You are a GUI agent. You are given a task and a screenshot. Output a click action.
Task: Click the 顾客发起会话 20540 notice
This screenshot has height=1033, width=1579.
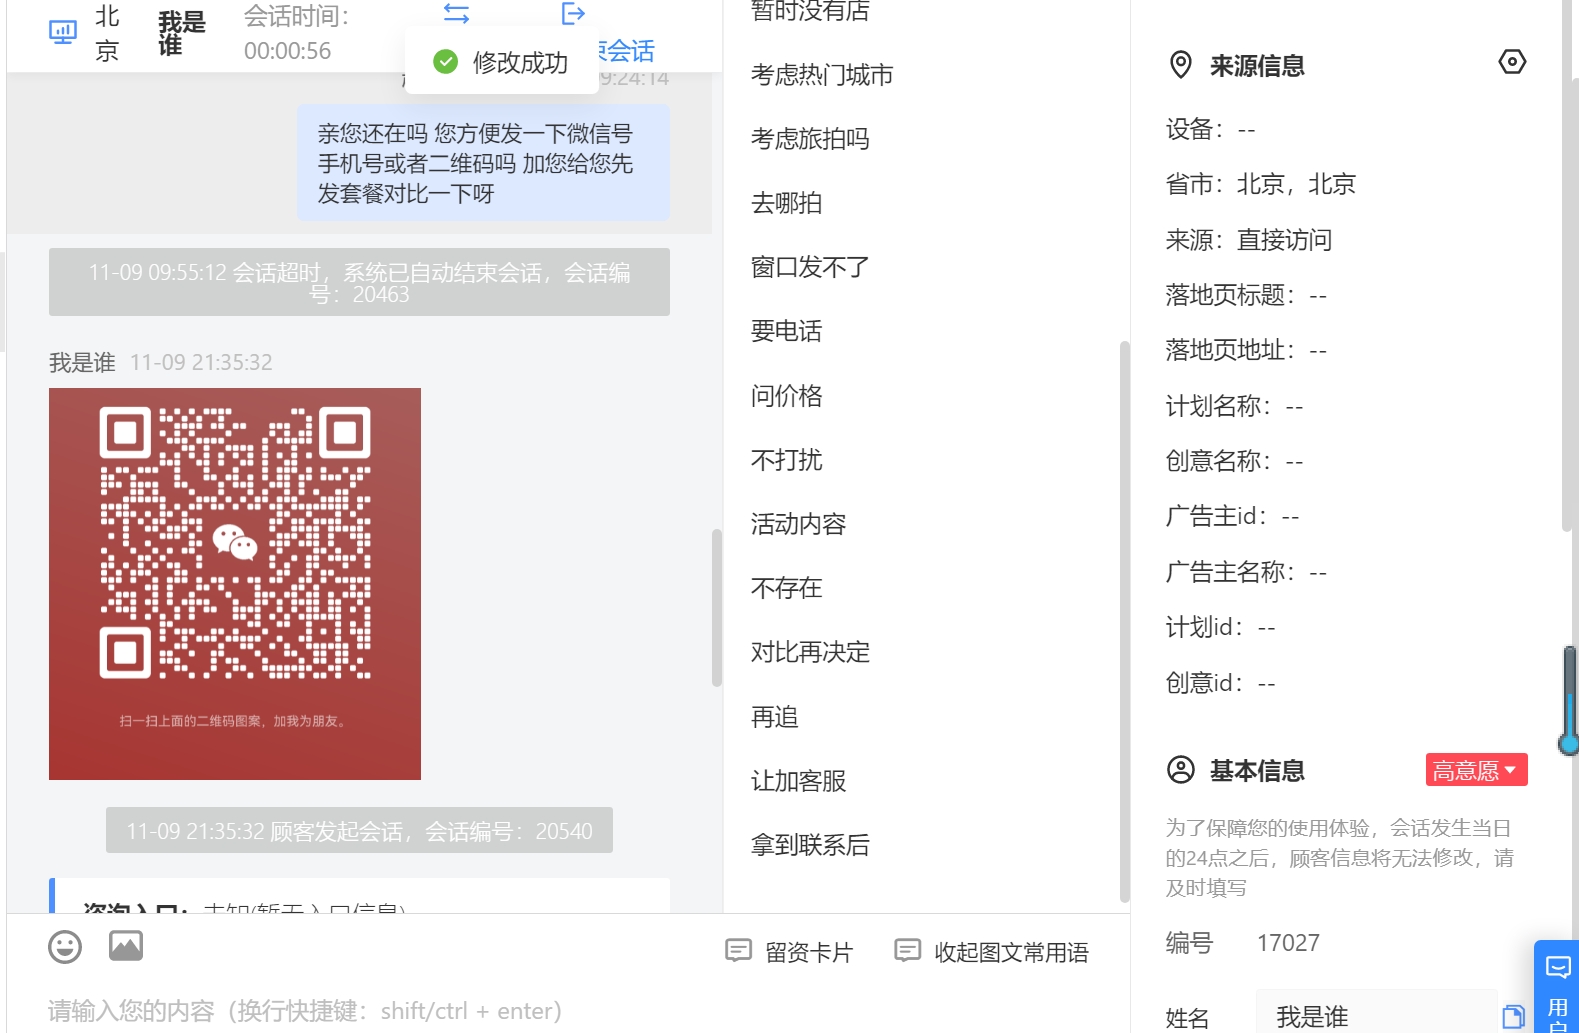[359, 831]
